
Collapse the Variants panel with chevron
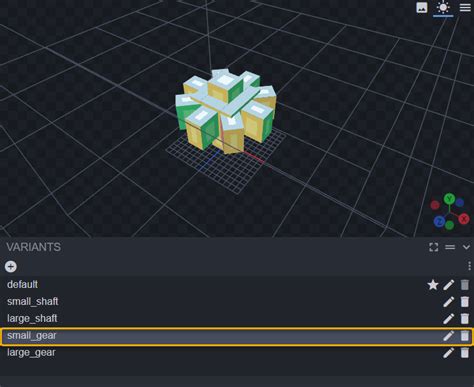466,247
